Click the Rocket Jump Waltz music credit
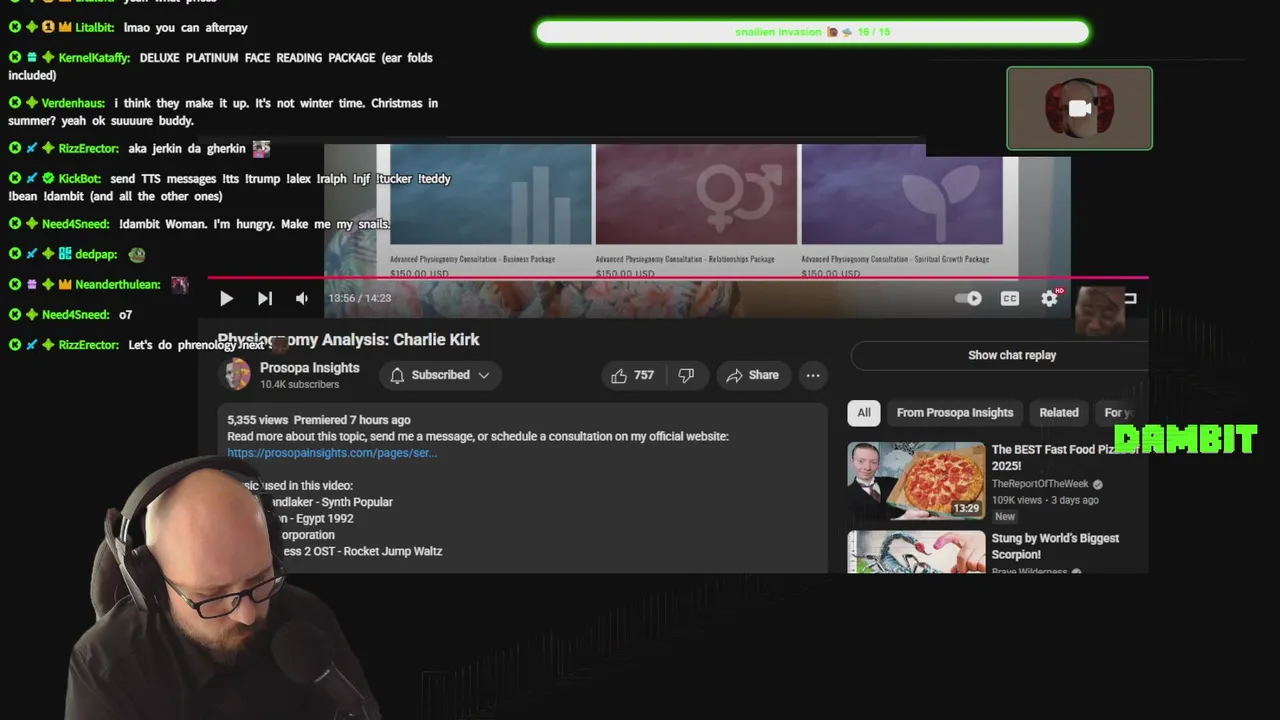The width and height of the screenshot is (1280, 720). (x=362, y=551)
